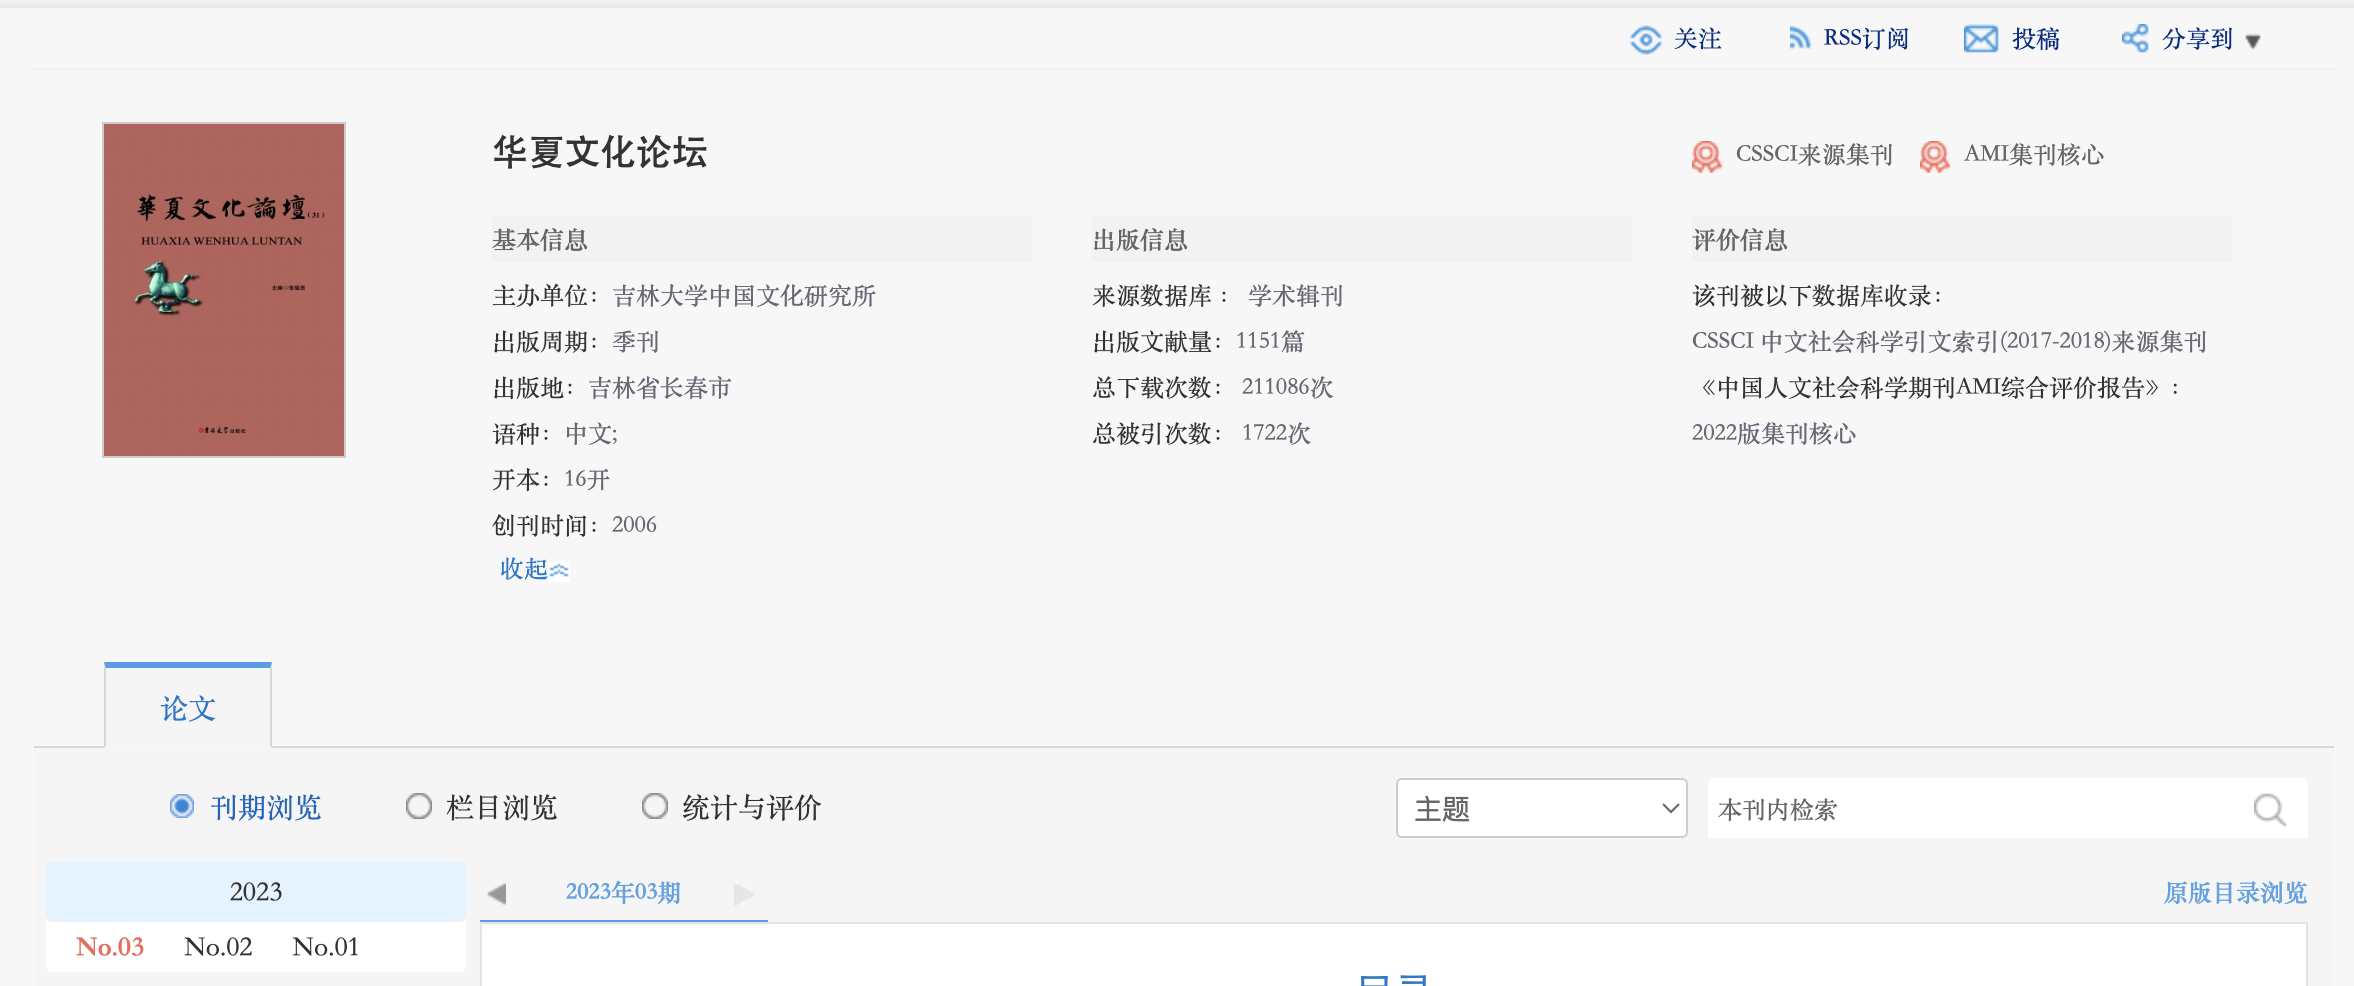The width and height of the screenshot is (2354, 986).
Task: Click the 学术辑刊 source database value
Action: (x=1295, y=296)
